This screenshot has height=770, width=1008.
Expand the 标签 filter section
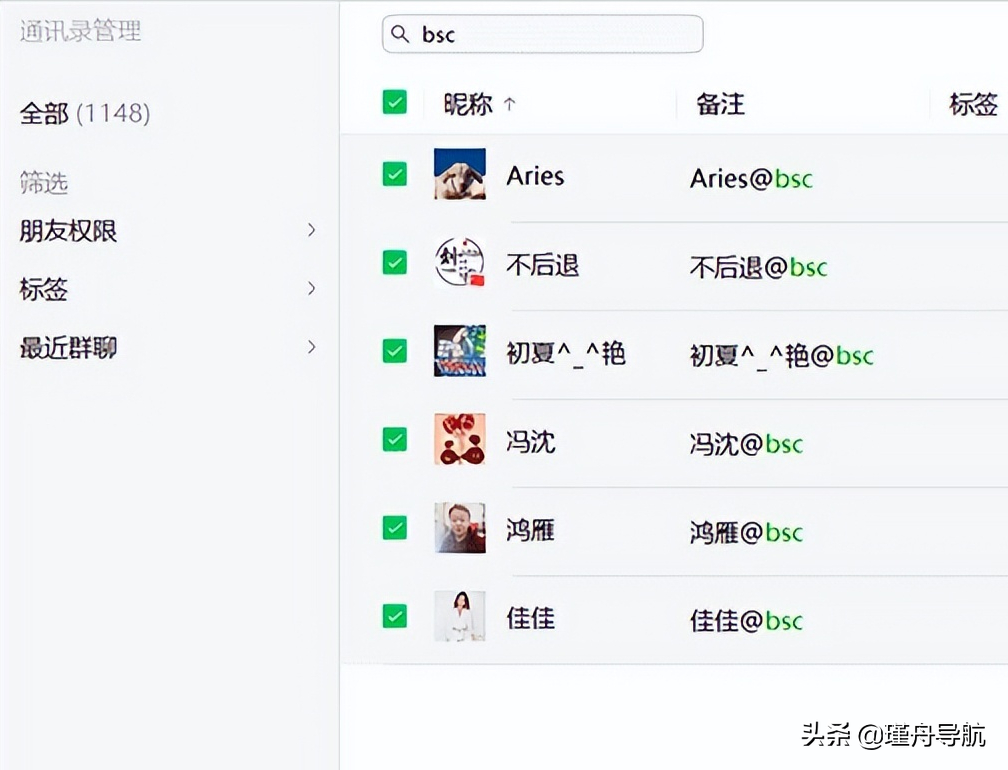coord(311,289)
